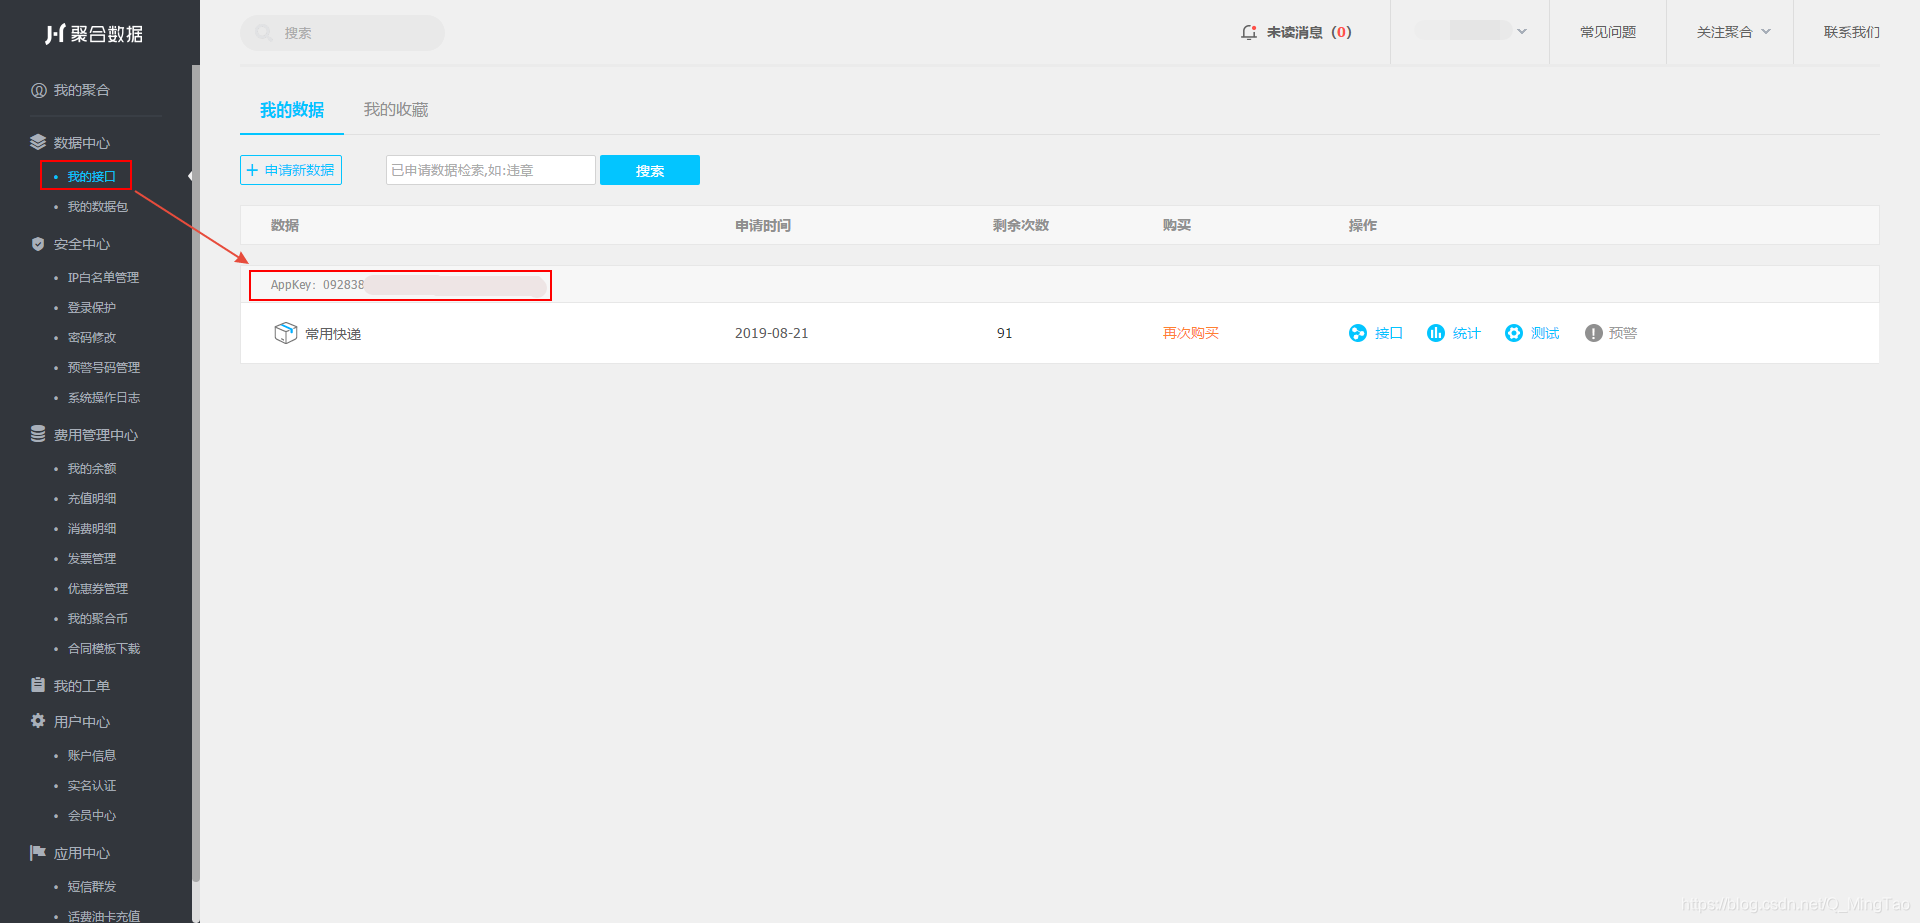Click the 统计 chart icon for 常用快递
The height and width of the screenshot is (923, 1920).
tap(1435, 333)
